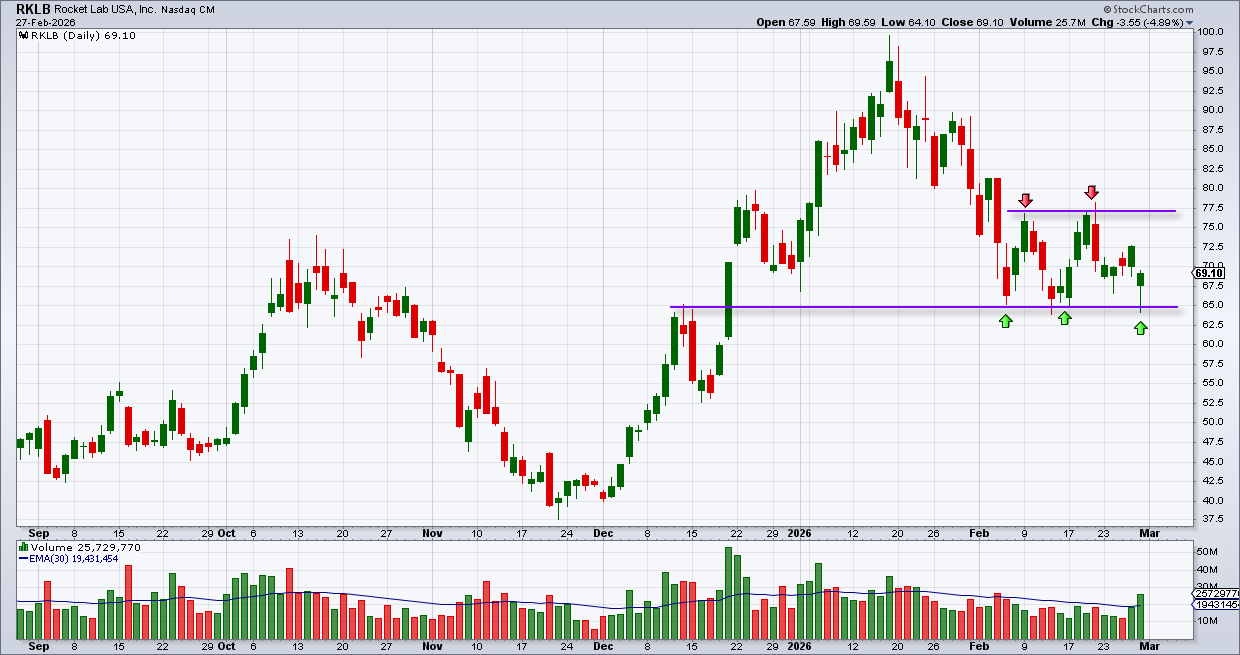Click the Nov label under the price panel
Screen dimensions: 1240x655
[x=432, y=534]
